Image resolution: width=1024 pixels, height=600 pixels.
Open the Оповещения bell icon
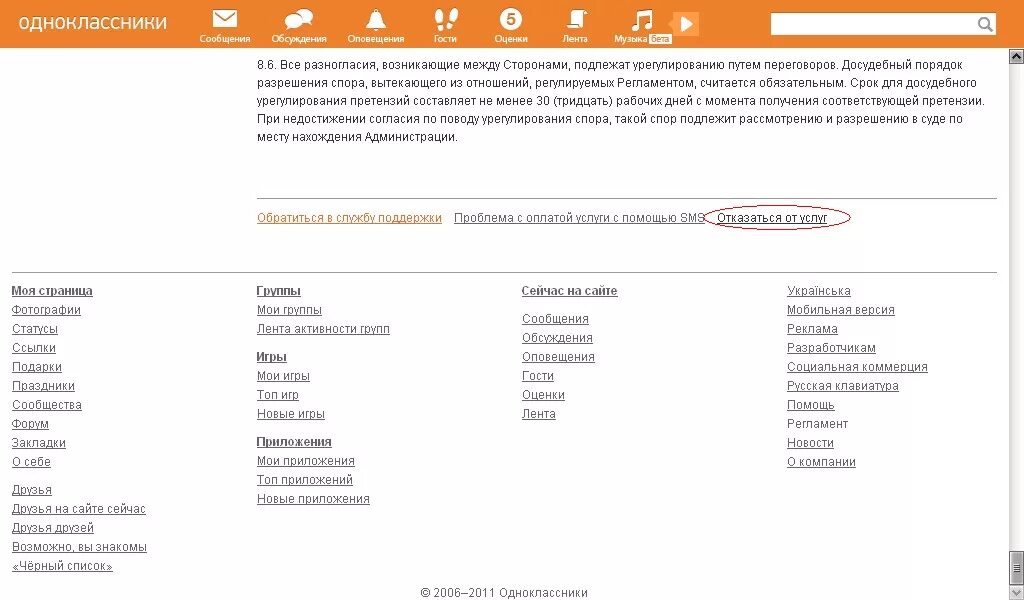[376, 19]
